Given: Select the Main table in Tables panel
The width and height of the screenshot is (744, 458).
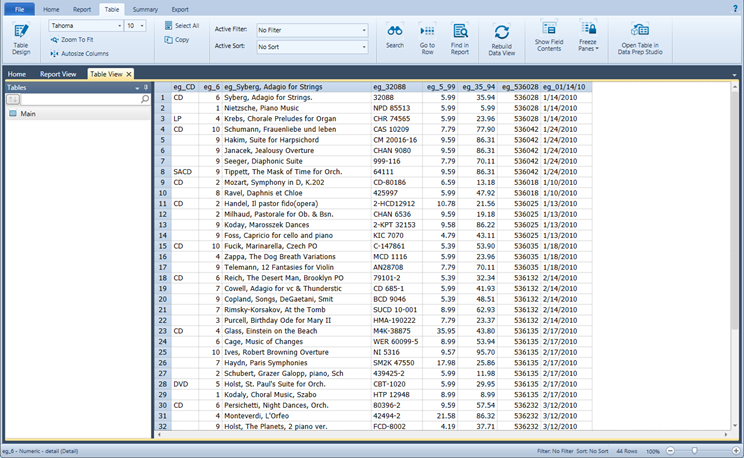Looking at the screenshot, I should tap(28, 114).
